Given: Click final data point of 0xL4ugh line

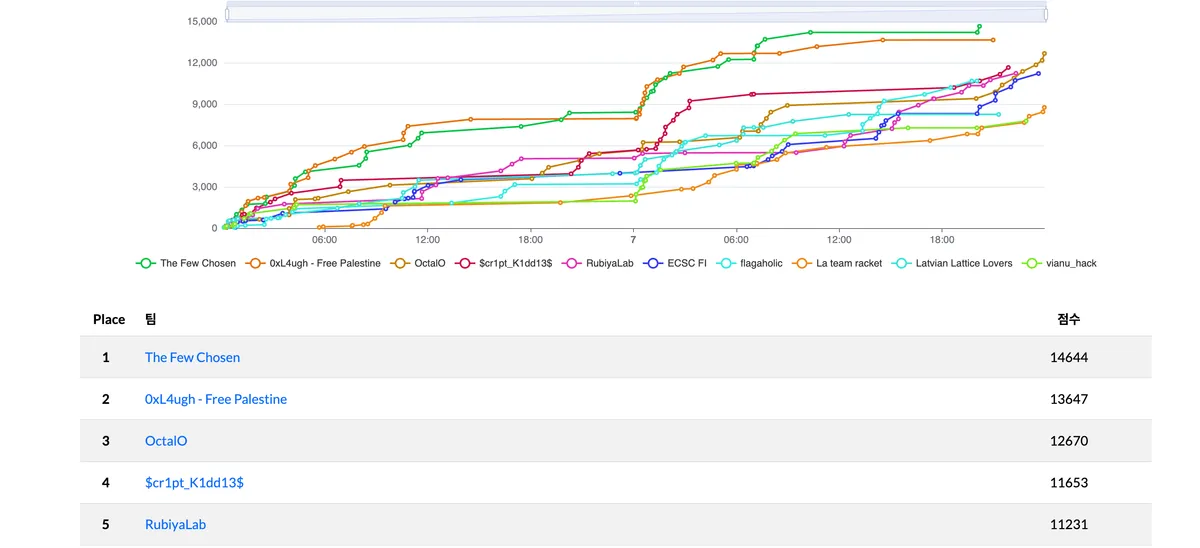Looking at the screenshot, I should coord(992,40).
